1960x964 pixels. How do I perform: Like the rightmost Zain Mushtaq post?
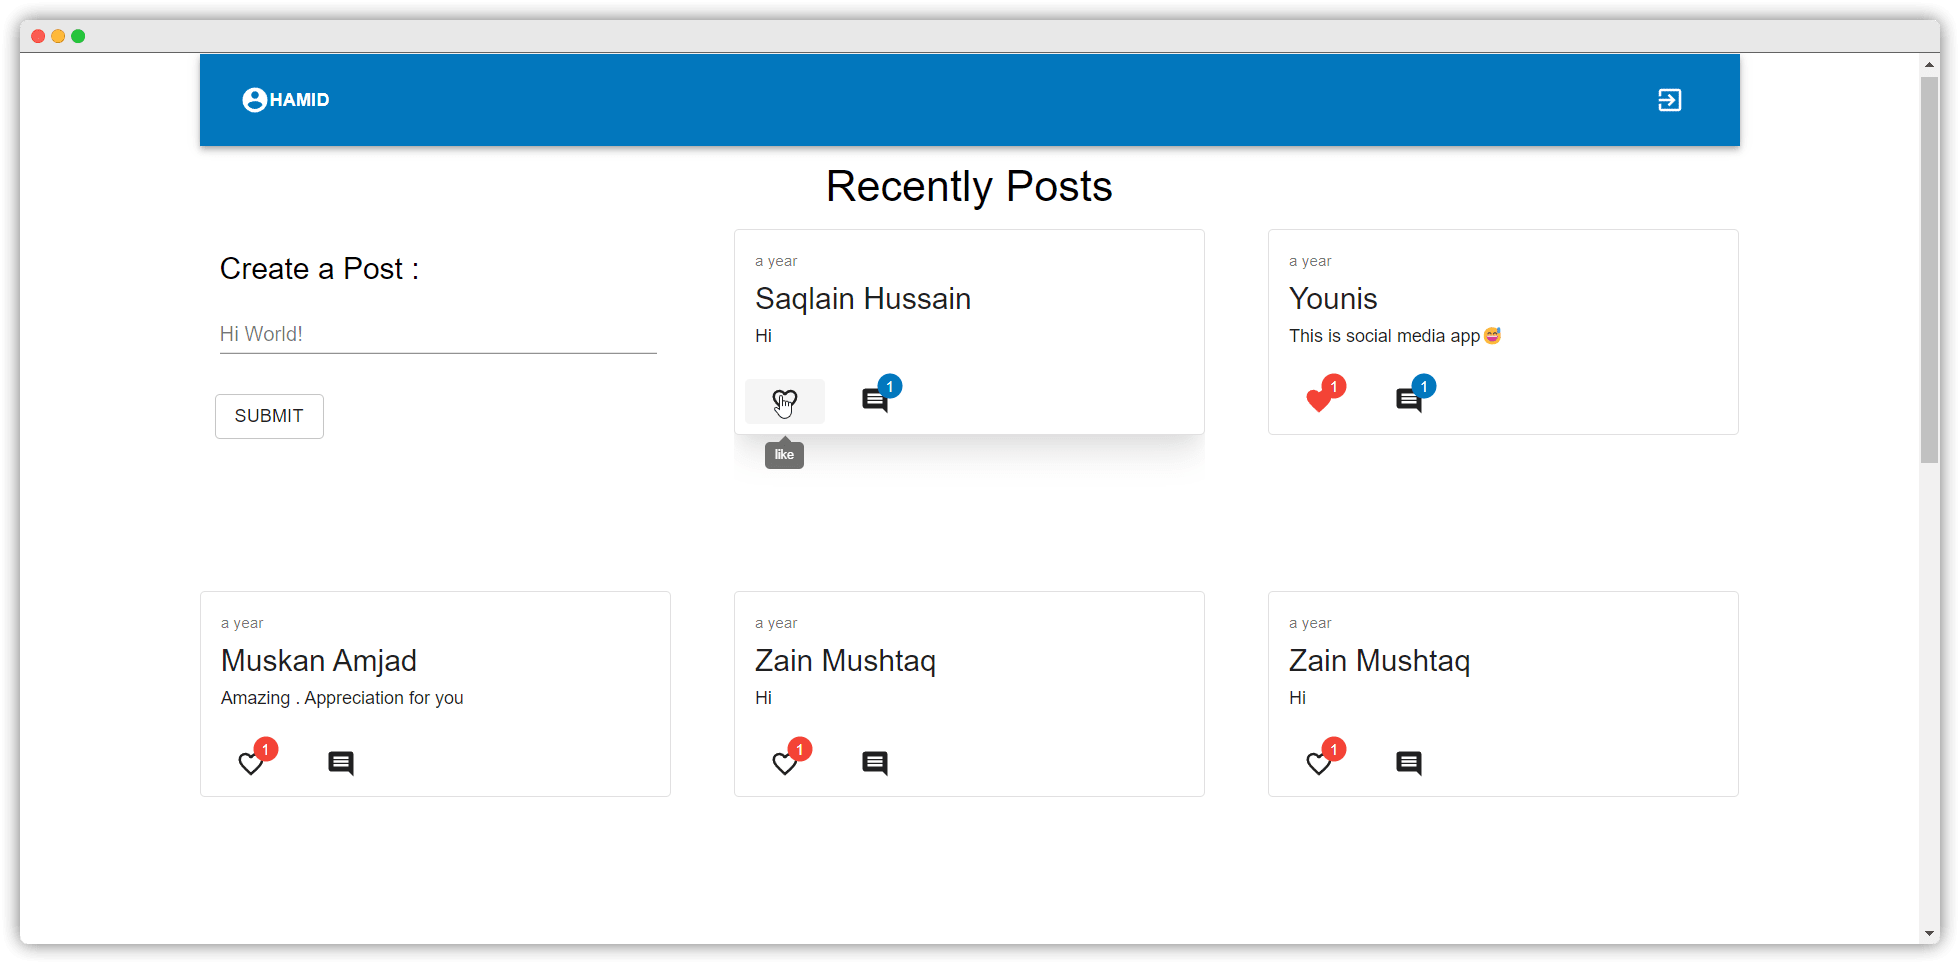(x=1319, y=764)
